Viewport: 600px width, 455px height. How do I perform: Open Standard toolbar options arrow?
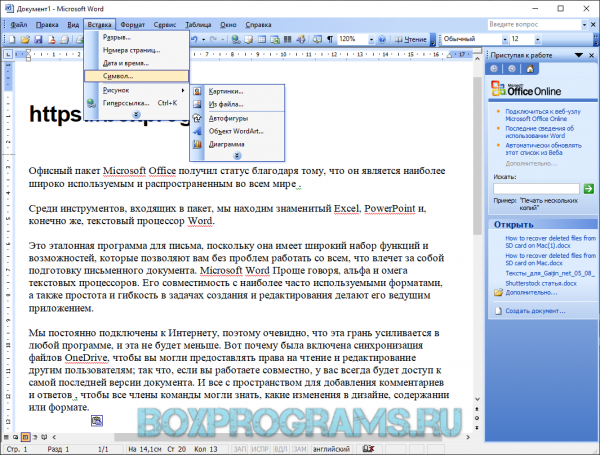pos(433,40)
